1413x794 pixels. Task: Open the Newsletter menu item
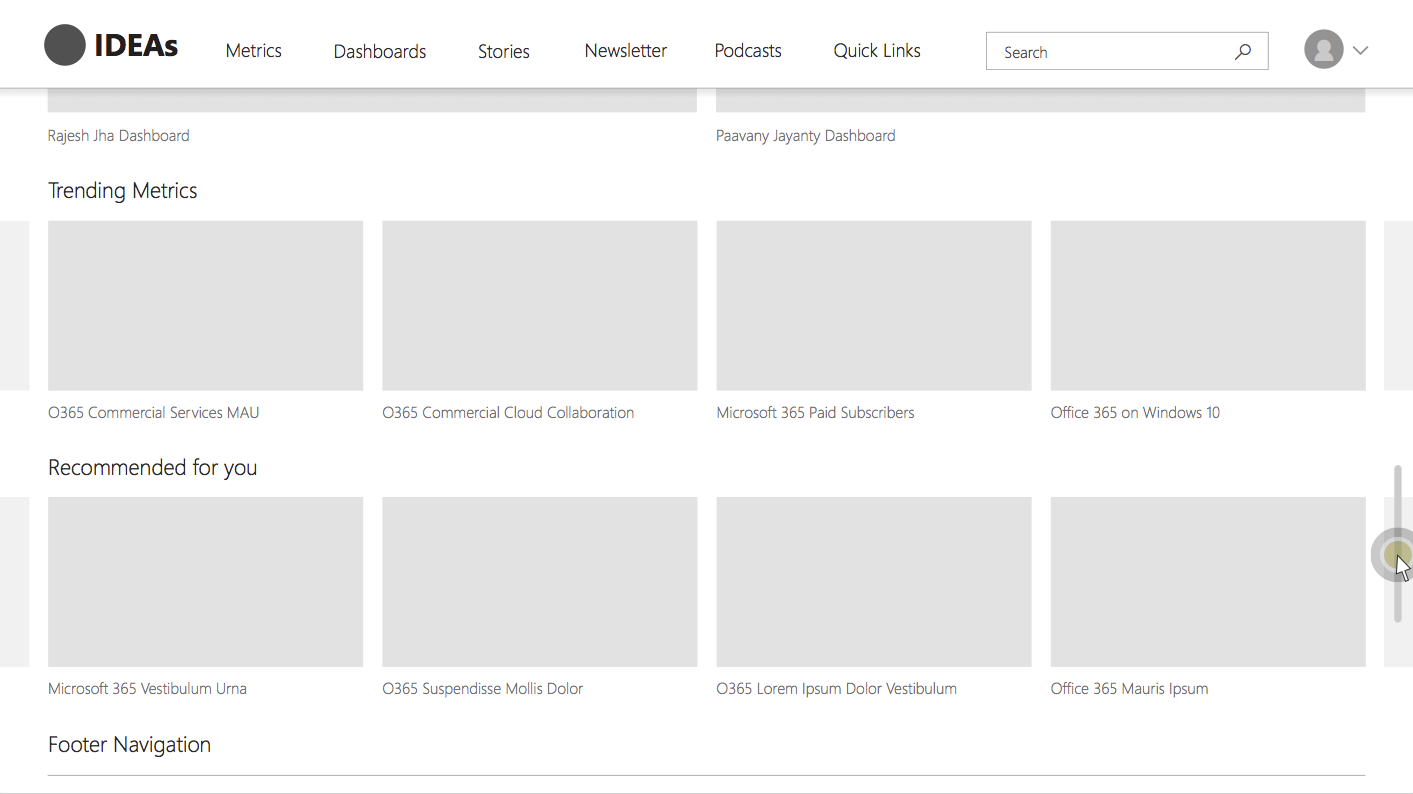point(626,51)
